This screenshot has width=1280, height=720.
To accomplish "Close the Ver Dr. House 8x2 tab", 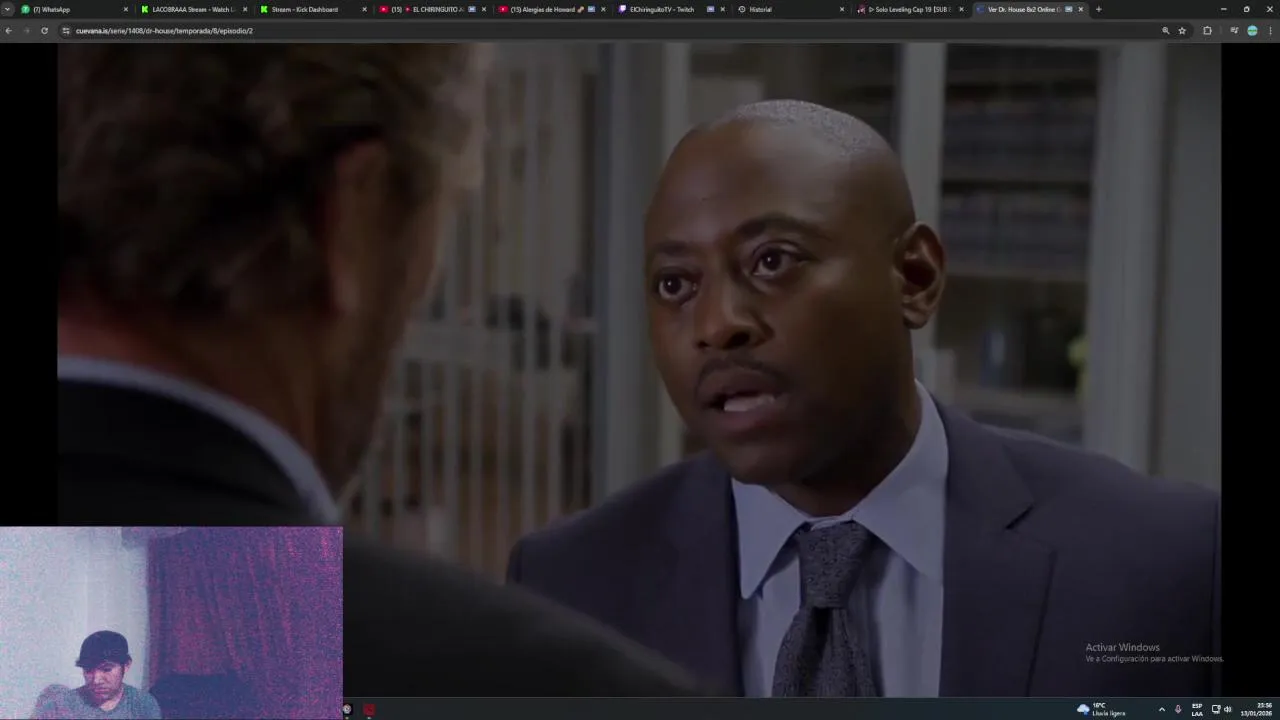I will [1080, 9].
